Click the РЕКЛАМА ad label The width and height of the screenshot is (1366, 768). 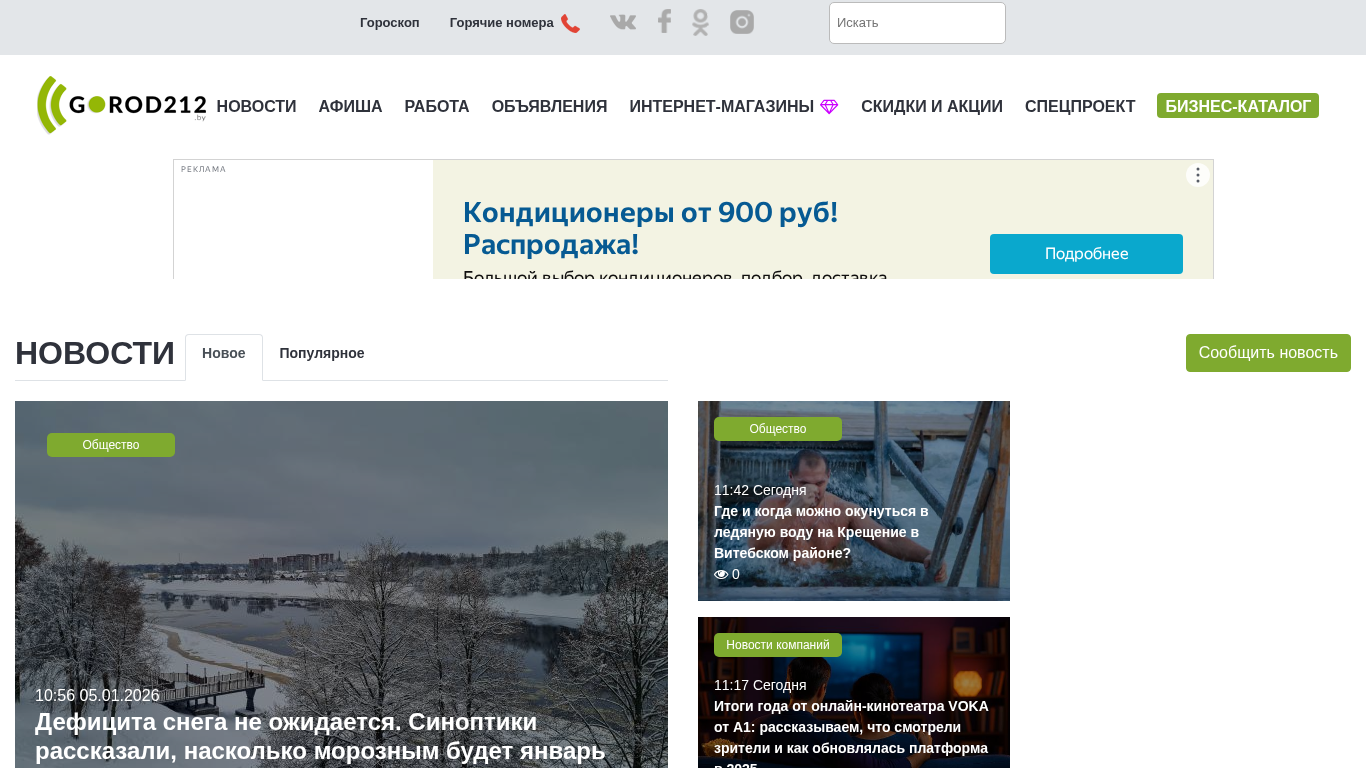pyautogui.click(x=203, y=169)
